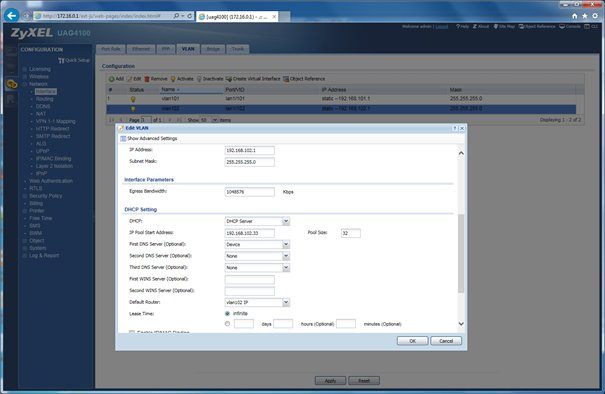Click the IP Pool Start Address field
The width and height of the screenshot is (605, 394).
pyautogui.click(x=250, y=233)
